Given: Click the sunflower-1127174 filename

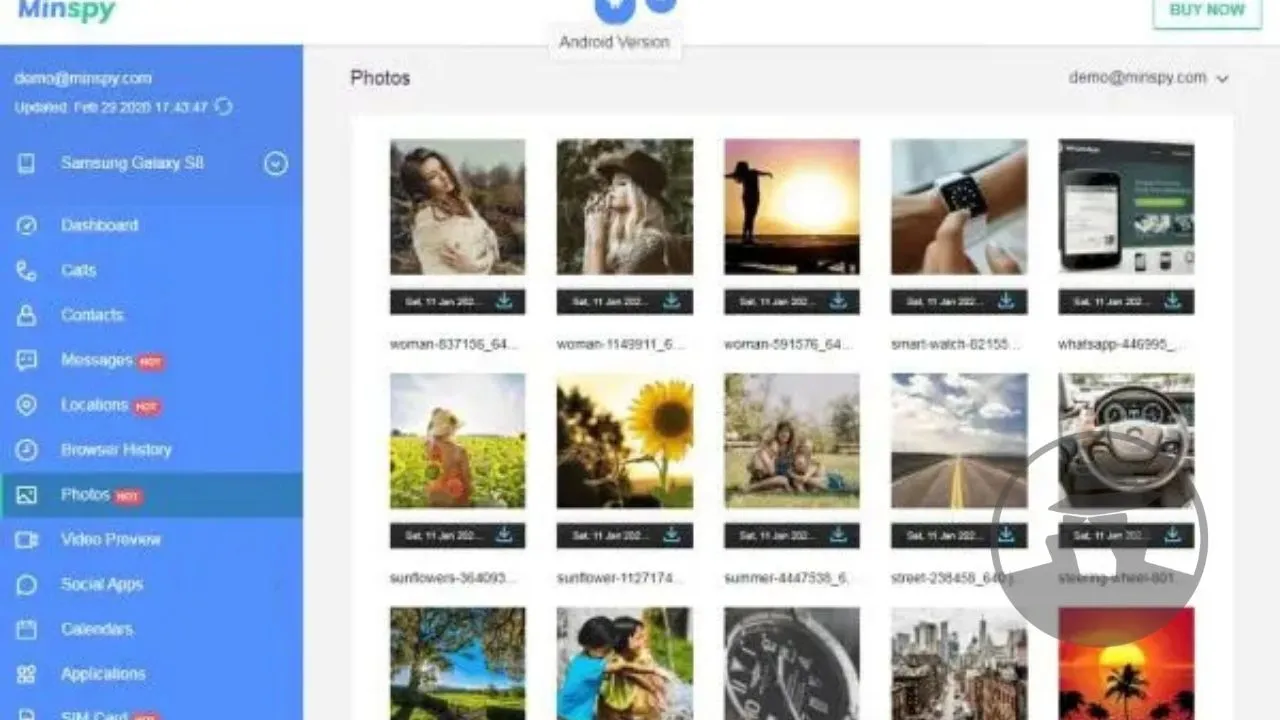Looking at the screenshot, I should (621, 578).
